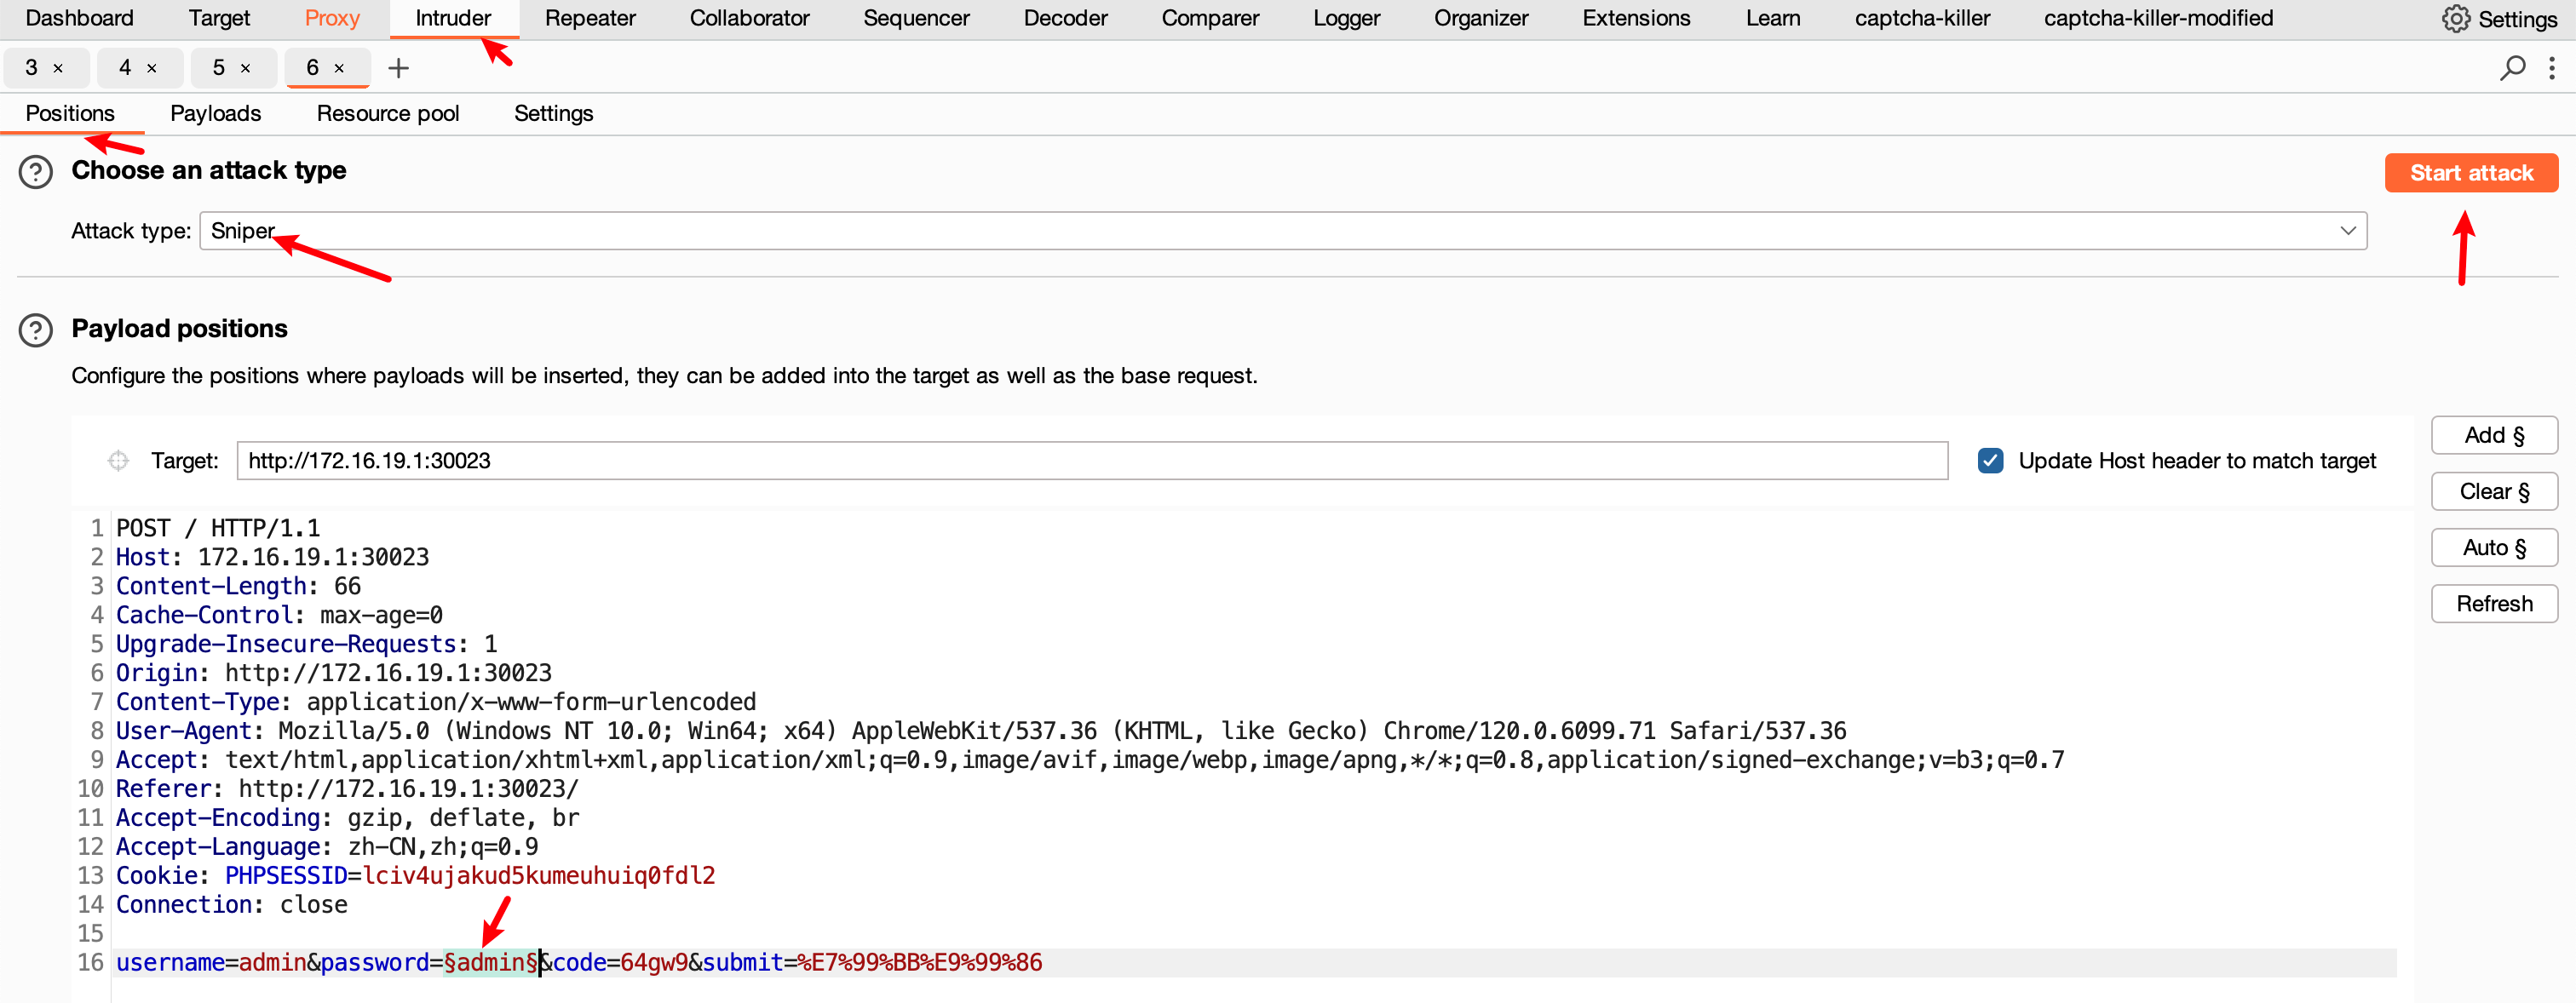2576x1003 pixels.
Task: Open the Collaborator tab
Action: [x=749, y=20]
